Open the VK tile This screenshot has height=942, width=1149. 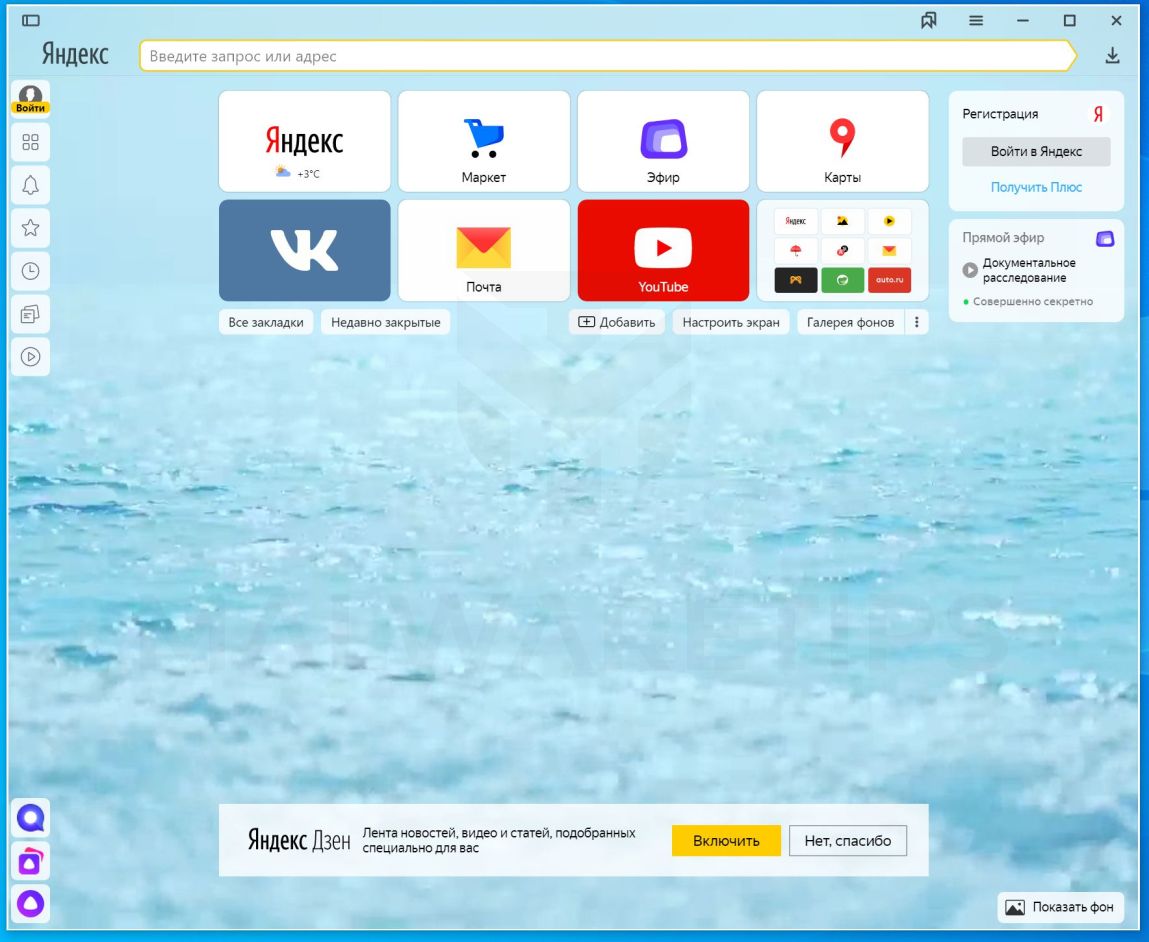pyautogui.click(x=304, y=251)
